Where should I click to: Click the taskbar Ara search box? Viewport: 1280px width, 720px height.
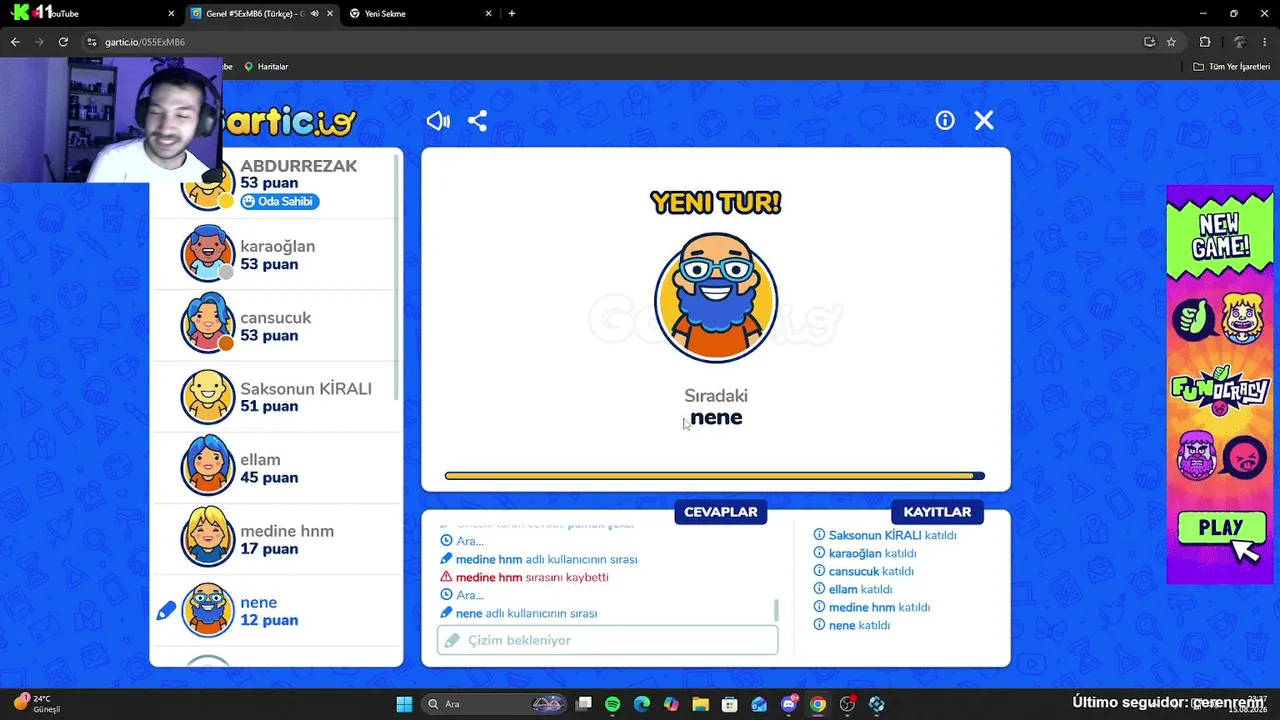(x=495, y=704)
